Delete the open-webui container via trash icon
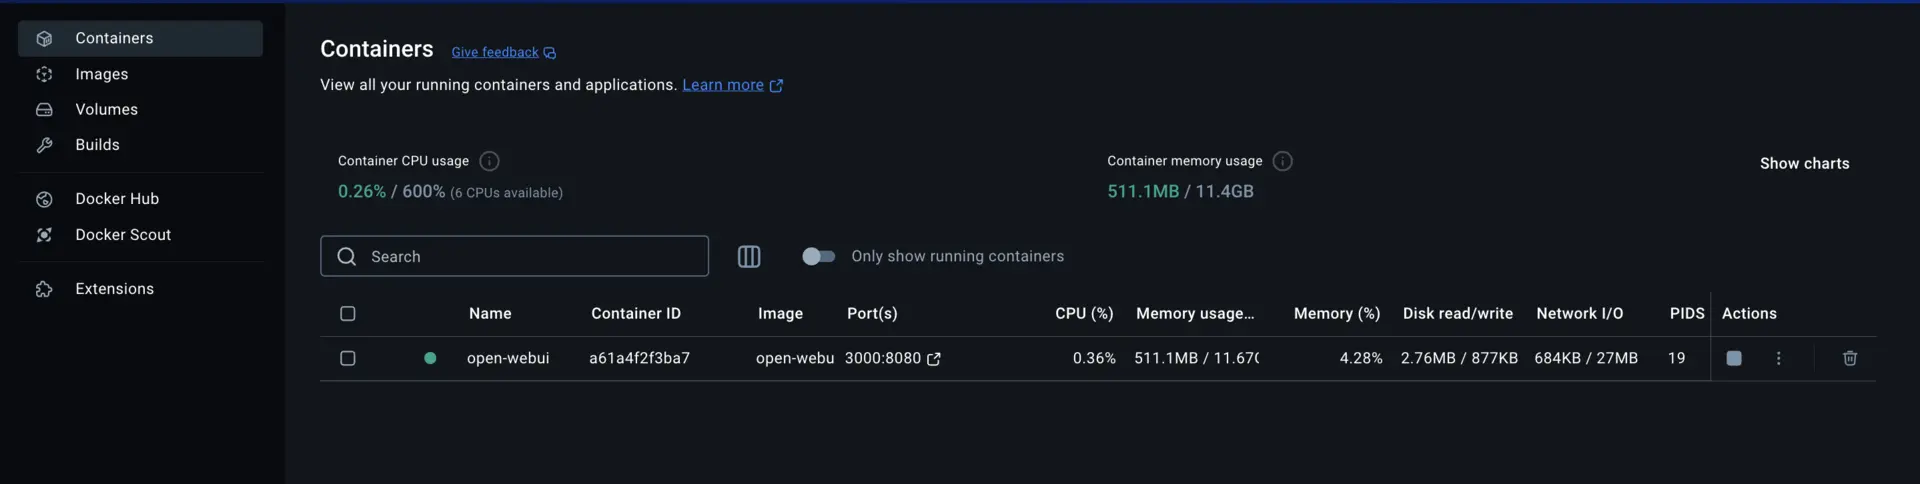The width and height of the screenshot is (1920, 484). point(1850,358)
